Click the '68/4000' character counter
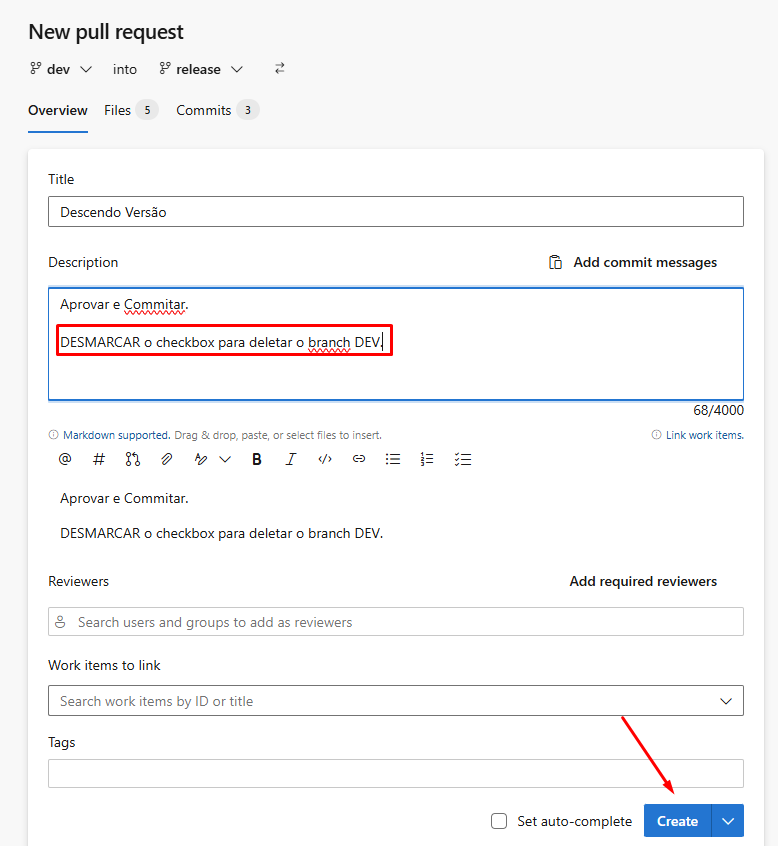 point(718,411)
